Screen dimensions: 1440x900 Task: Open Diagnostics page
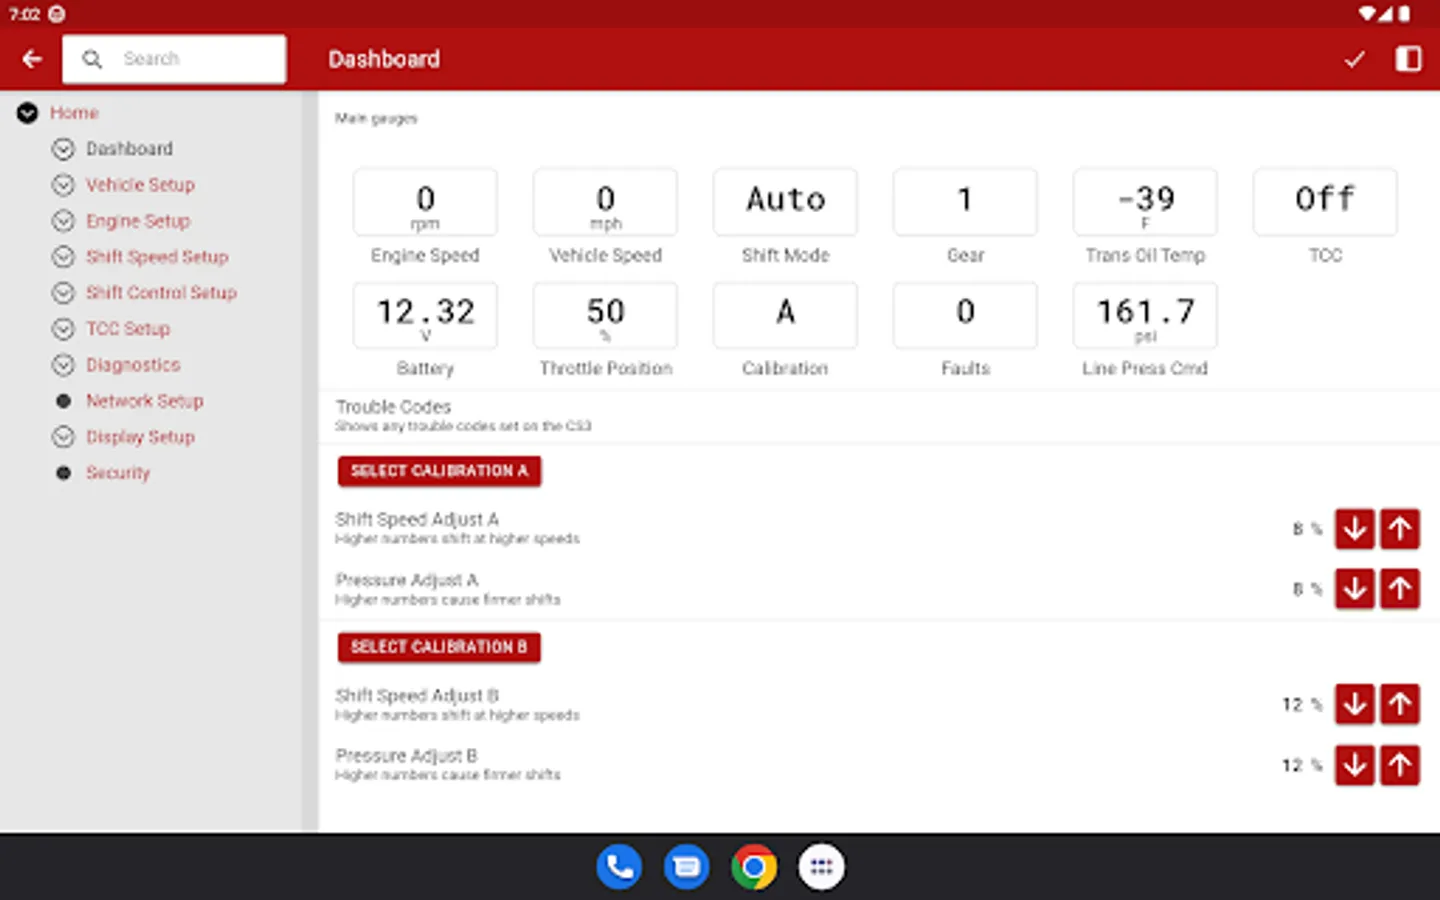pos(133,365)
